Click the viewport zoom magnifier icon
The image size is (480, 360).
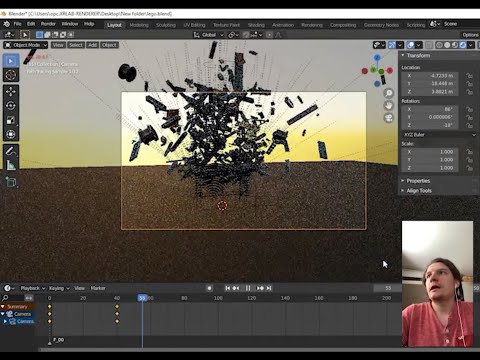pos(389,93)
